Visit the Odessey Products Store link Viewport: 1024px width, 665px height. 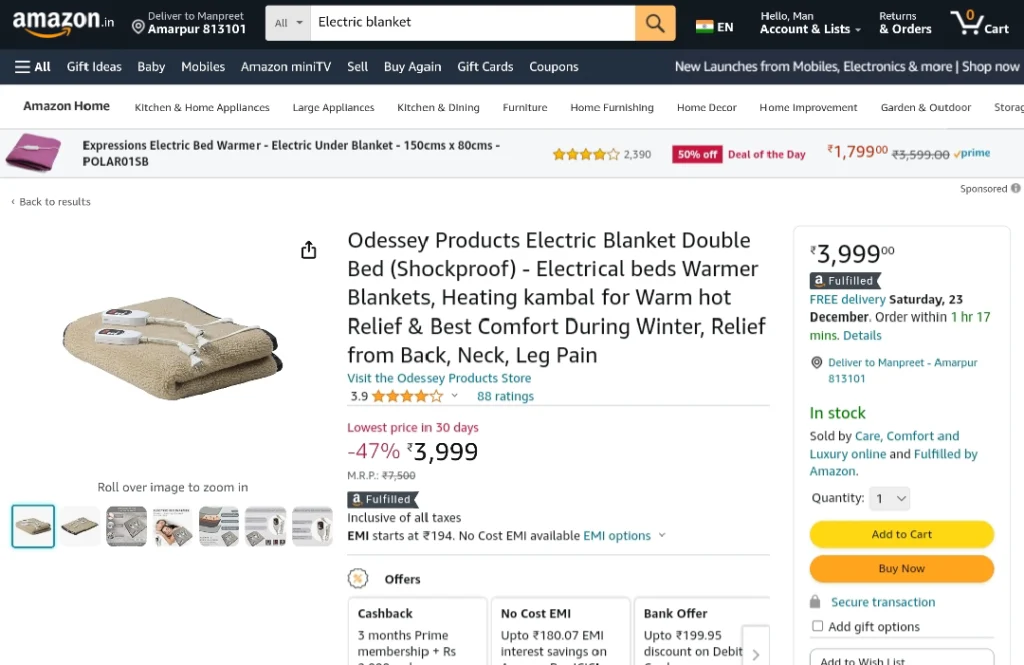[x=439, y=378]
